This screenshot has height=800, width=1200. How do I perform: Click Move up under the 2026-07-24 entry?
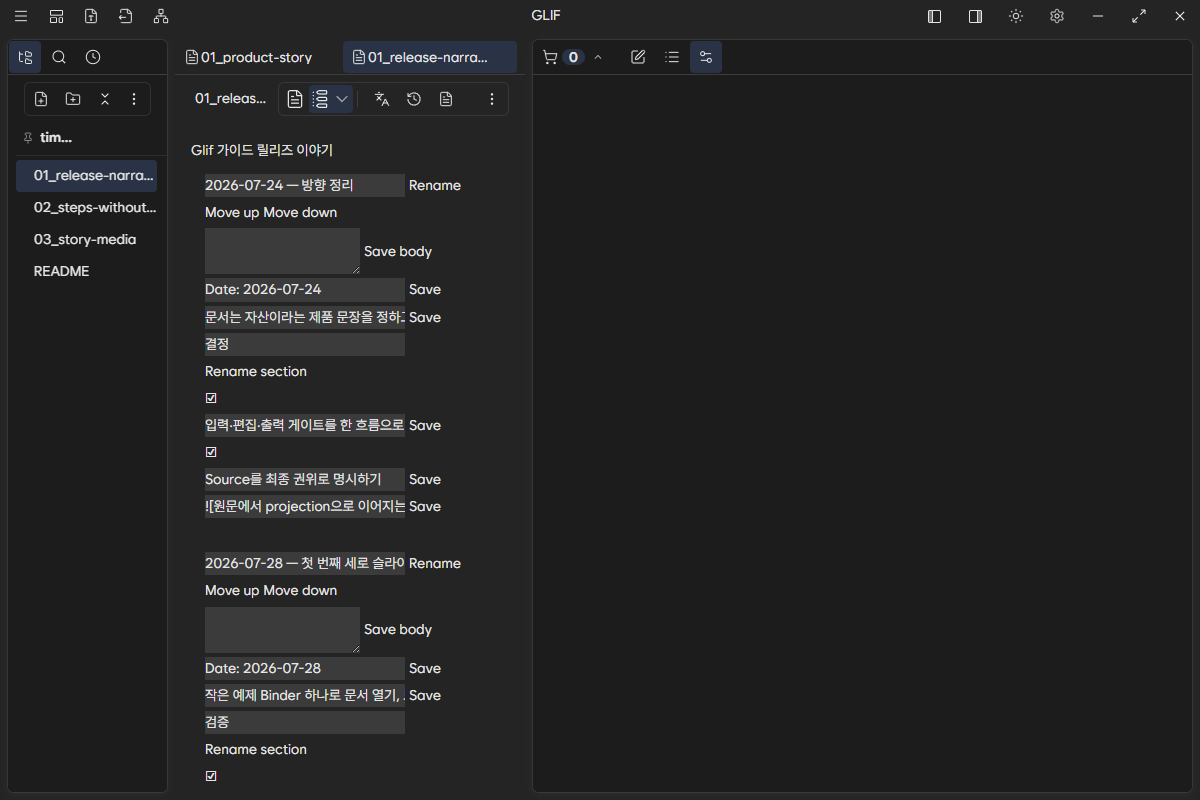232,212
